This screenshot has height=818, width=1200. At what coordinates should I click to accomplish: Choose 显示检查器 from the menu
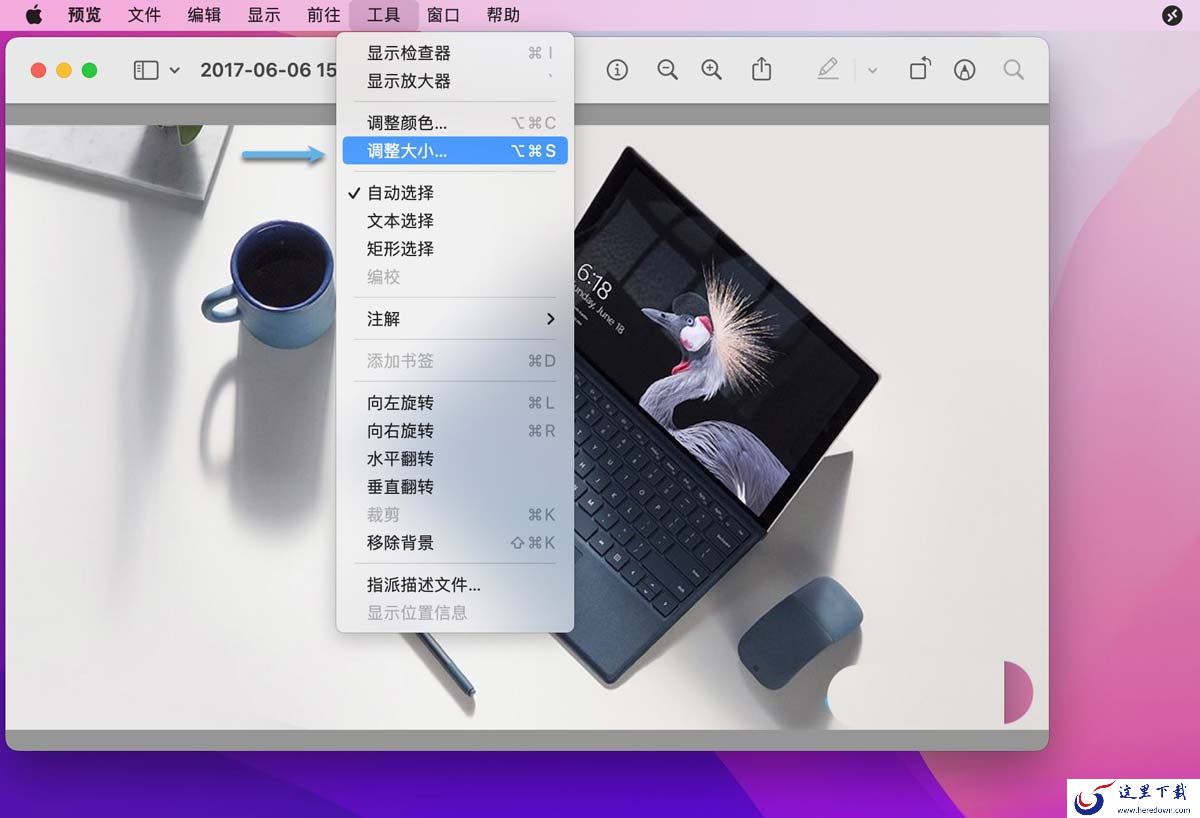tap(455, 53)
